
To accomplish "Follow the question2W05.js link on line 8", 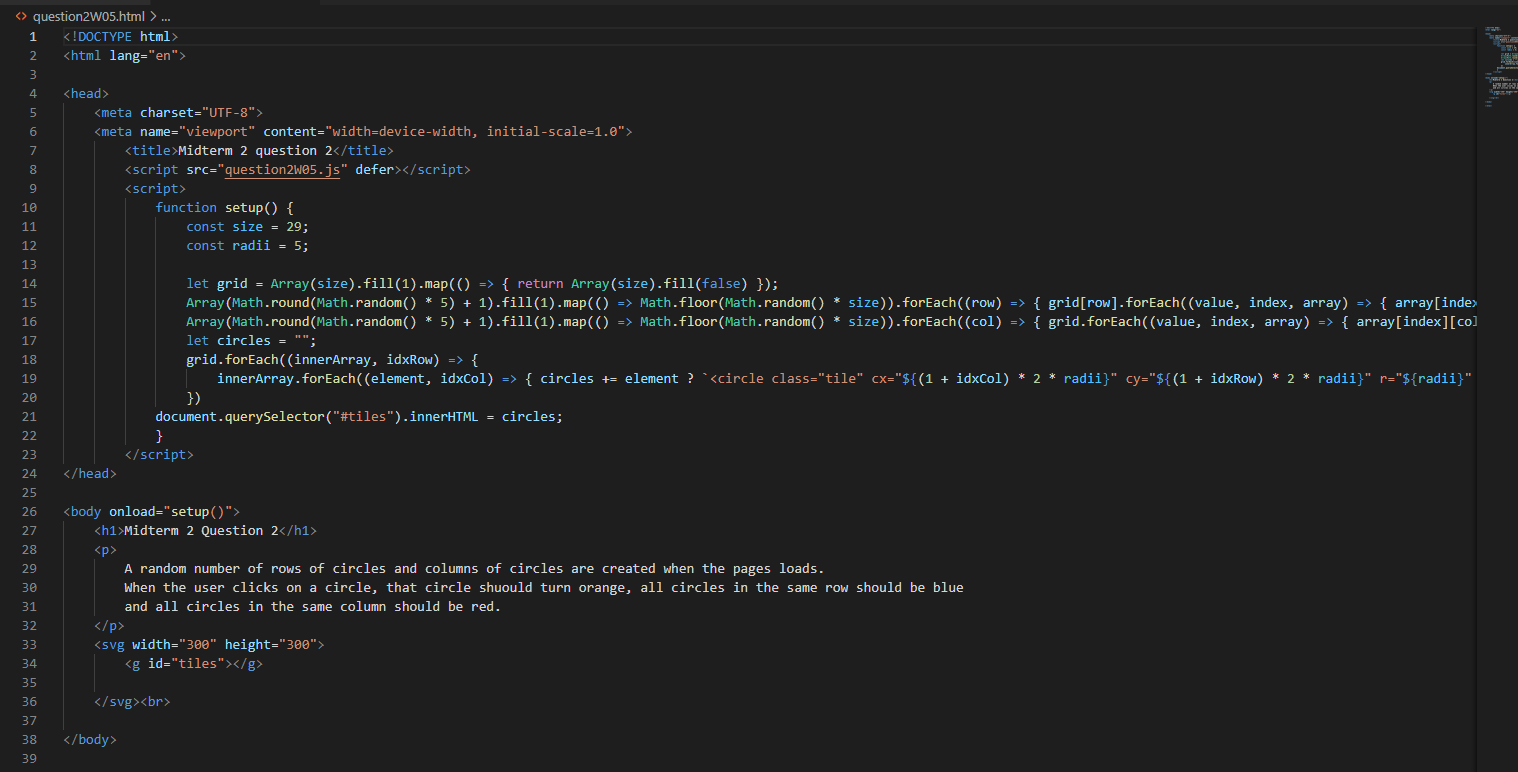I will (284, 170).
